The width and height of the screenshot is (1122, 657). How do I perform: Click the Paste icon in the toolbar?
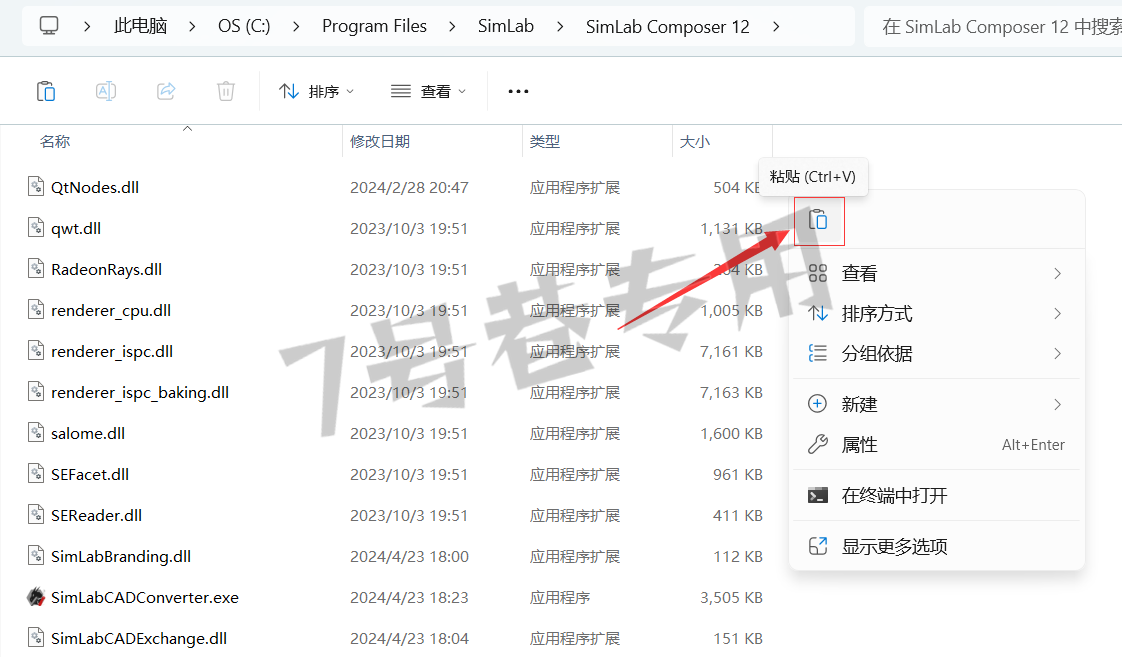pyautogui.click(x=46, y=92)
